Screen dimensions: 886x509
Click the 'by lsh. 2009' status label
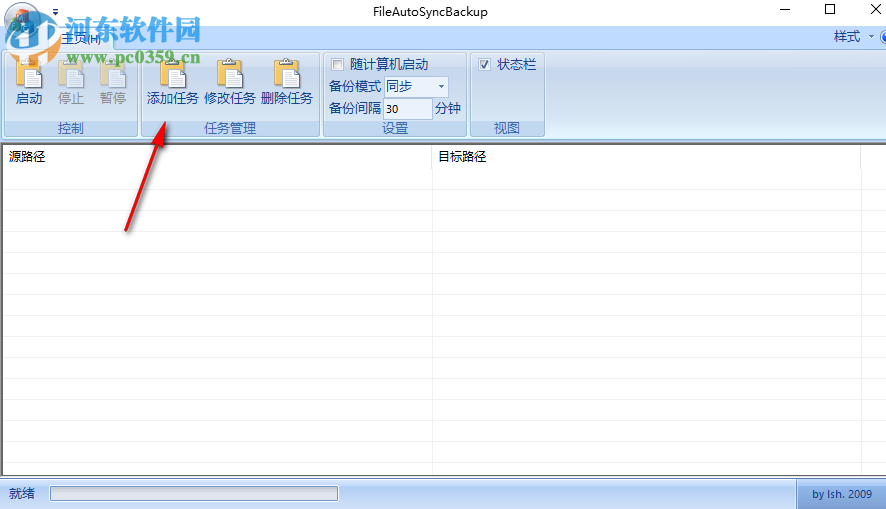tap(842, 494)
